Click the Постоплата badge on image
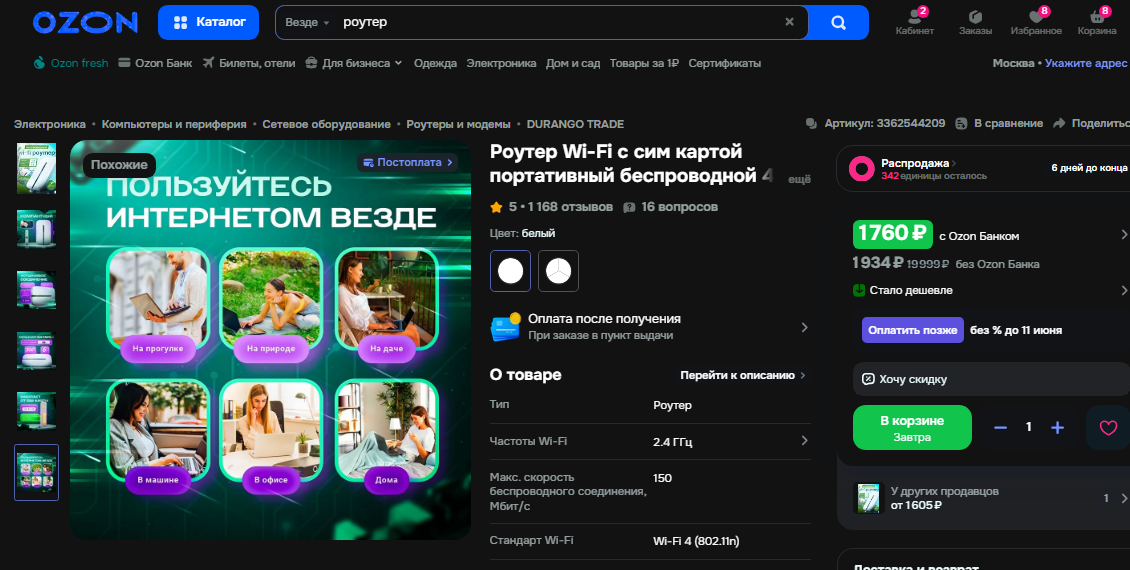Image resolution: width=1130 pixels, height=570 pixels. (x=408, y=162)
